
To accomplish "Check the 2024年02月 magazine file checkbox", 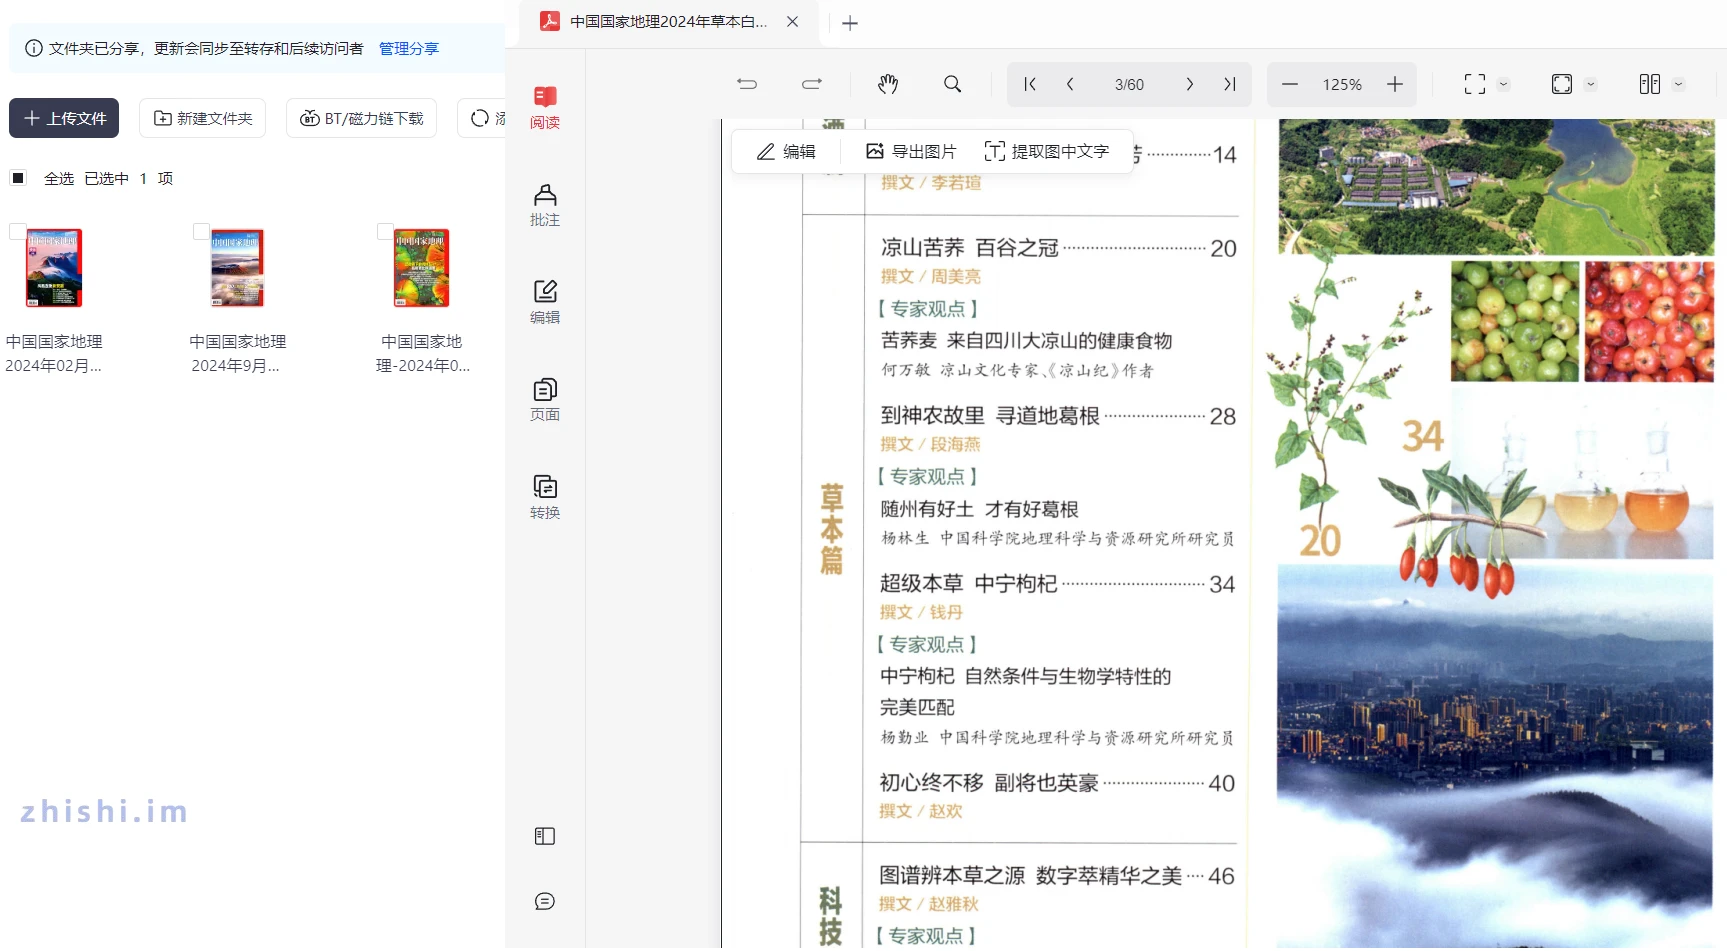I will click(x=17, y=231).
